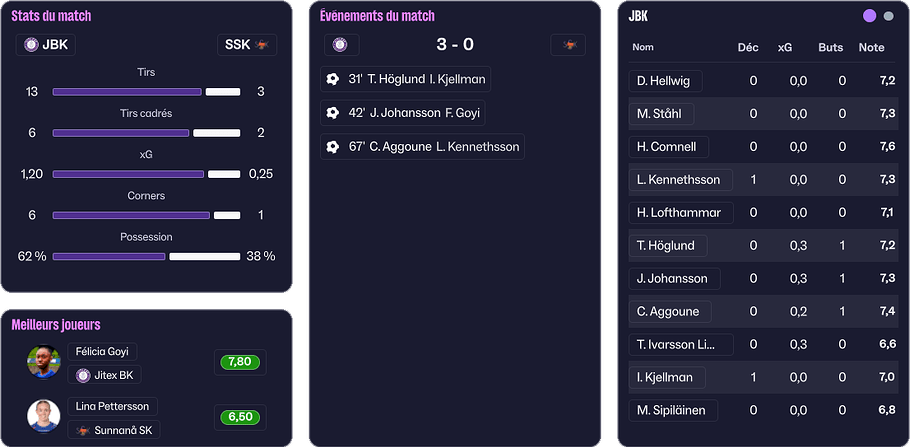The width and height of the screenshot is (910, 447).
Task: Sort players by the Buts column
Action: [830, 47]
